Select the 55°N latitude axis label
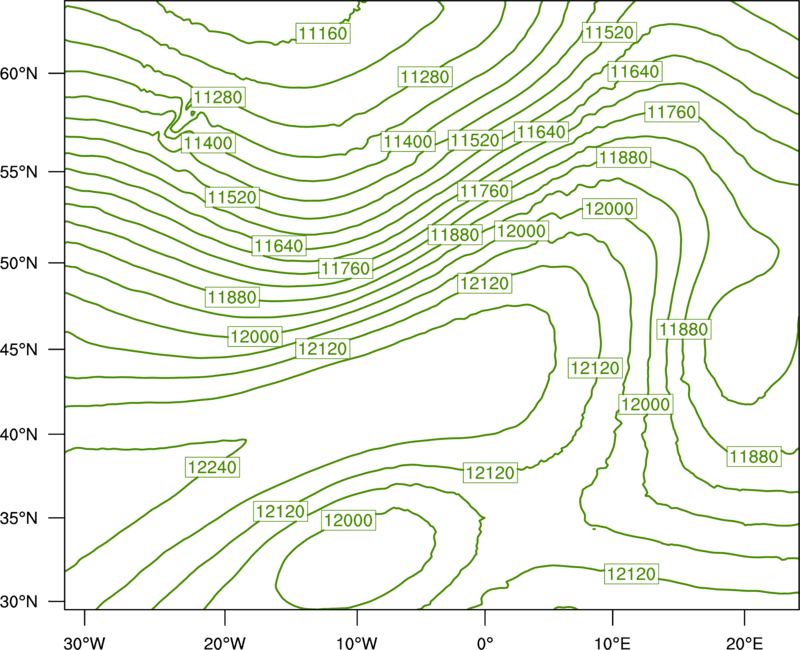 (x=19, y=172)
